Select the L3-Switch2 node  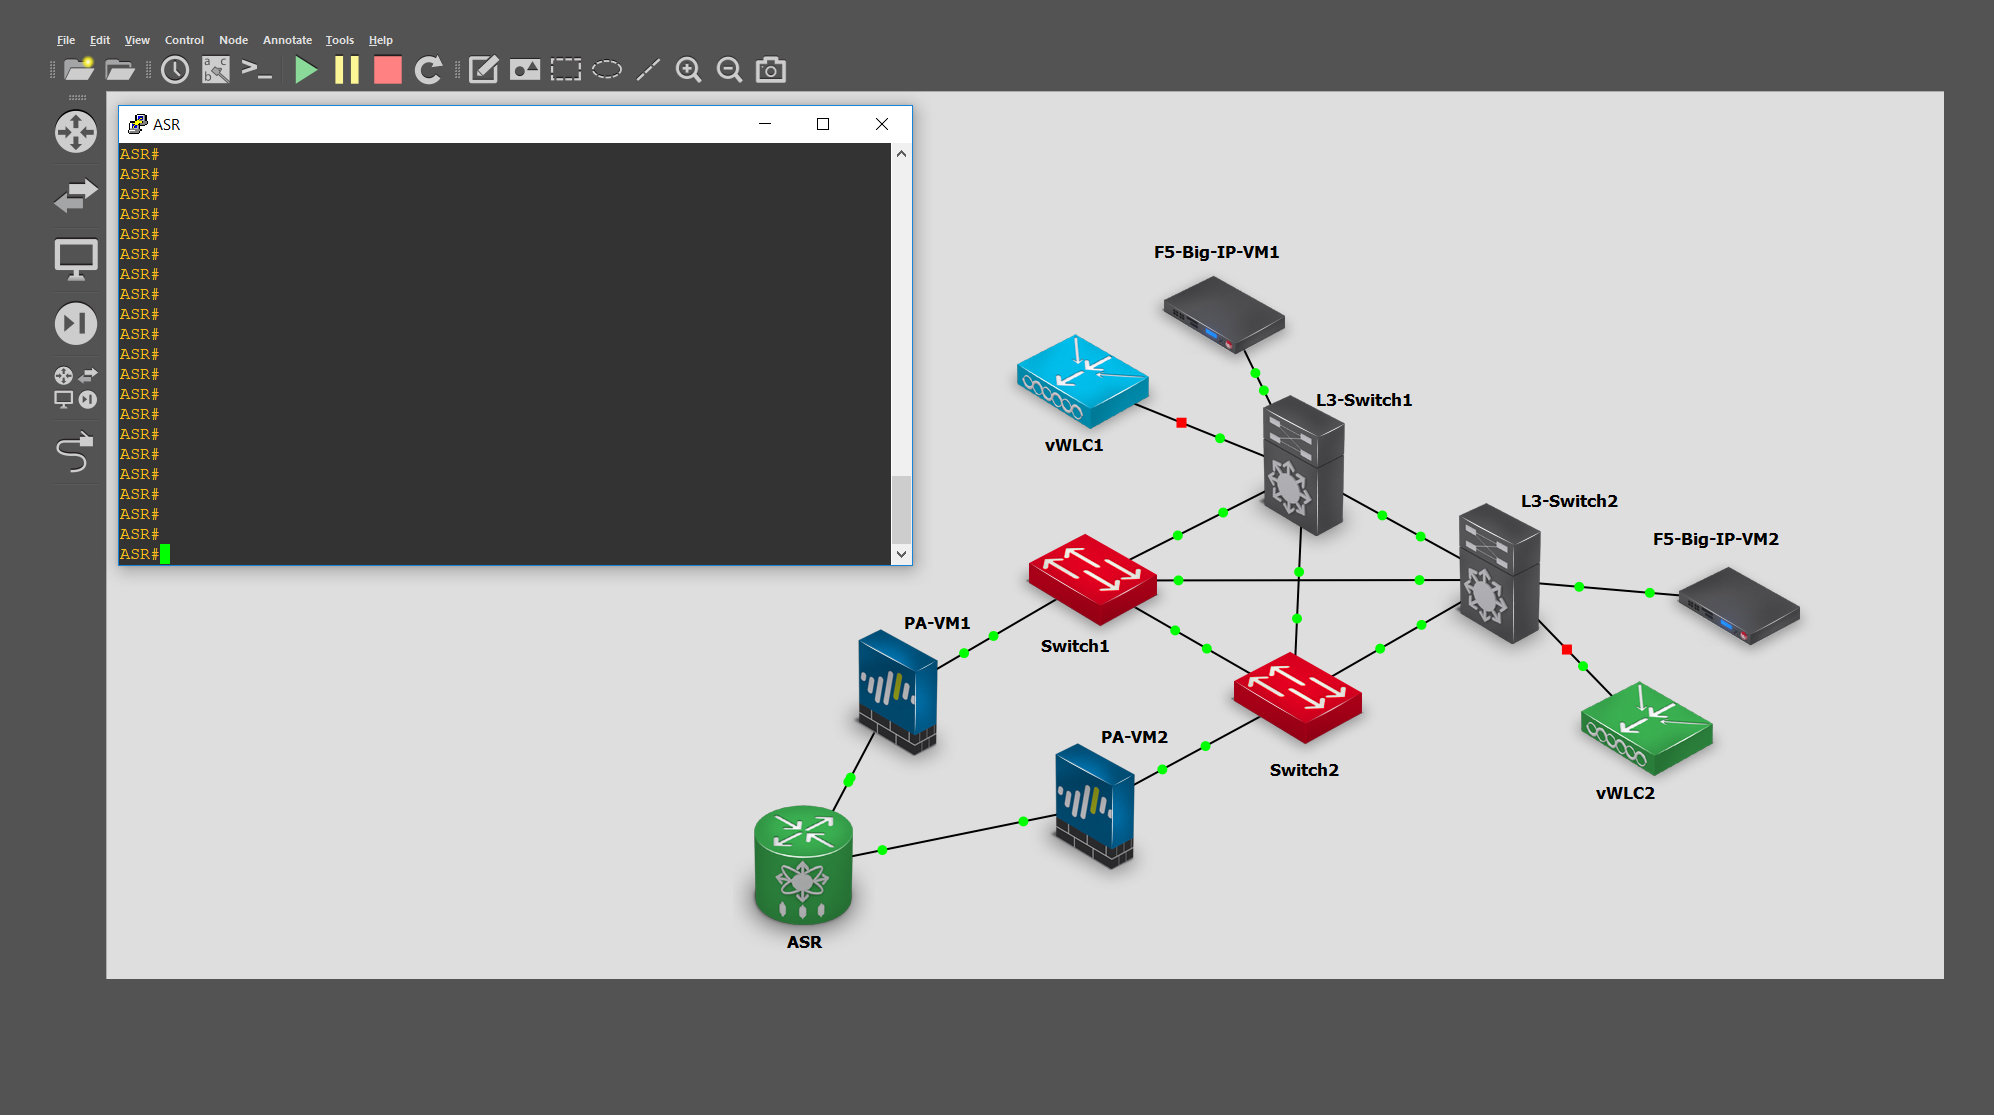1499,573
